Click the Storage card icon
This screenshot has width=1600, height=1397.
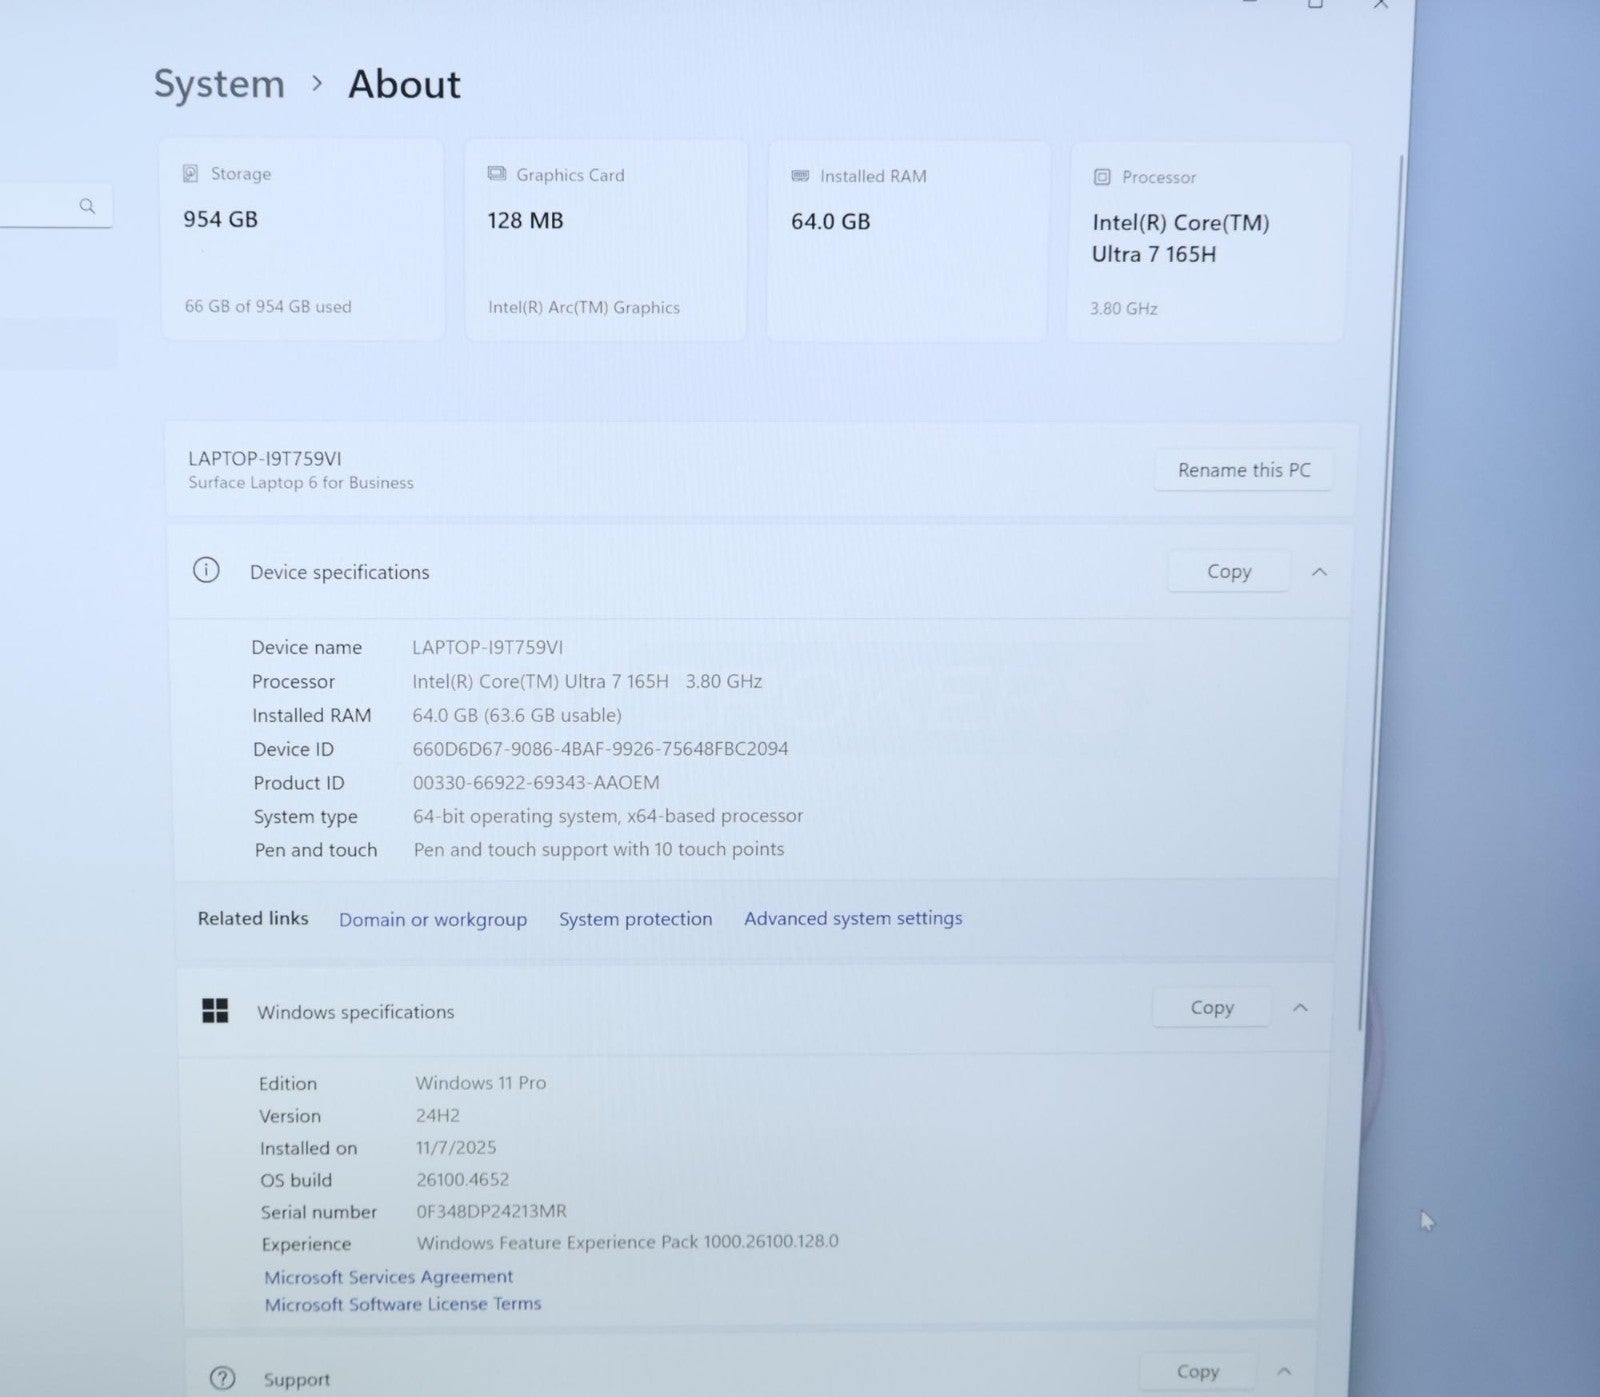(x=190, y=174)
